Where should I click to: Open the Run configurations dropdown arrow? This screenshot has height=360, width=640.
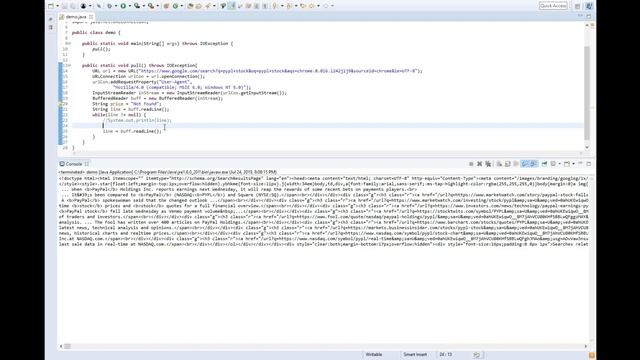pyautogui.click(x=129, y=6)
